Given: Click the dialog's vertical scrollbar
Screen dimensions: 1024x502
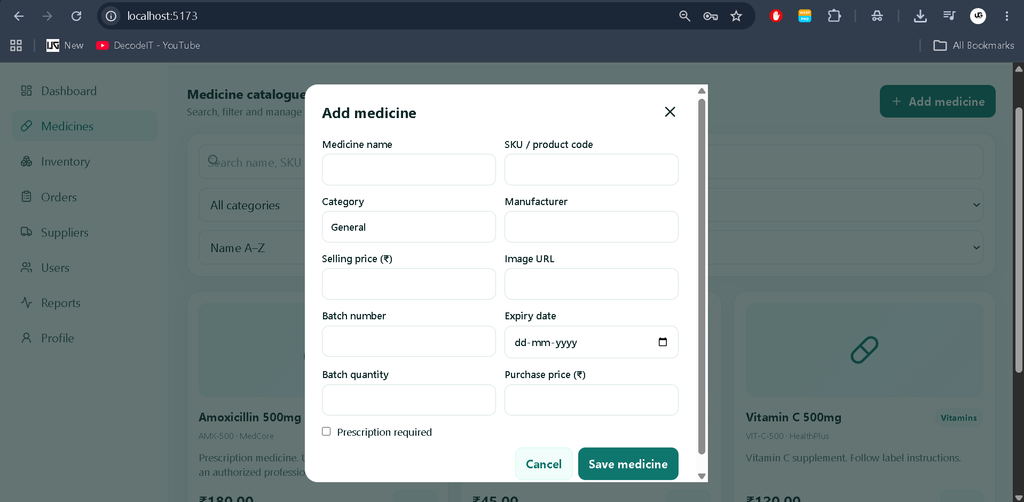Looking at the screenshot, I should pyautogui.click(x=701, y=276).
